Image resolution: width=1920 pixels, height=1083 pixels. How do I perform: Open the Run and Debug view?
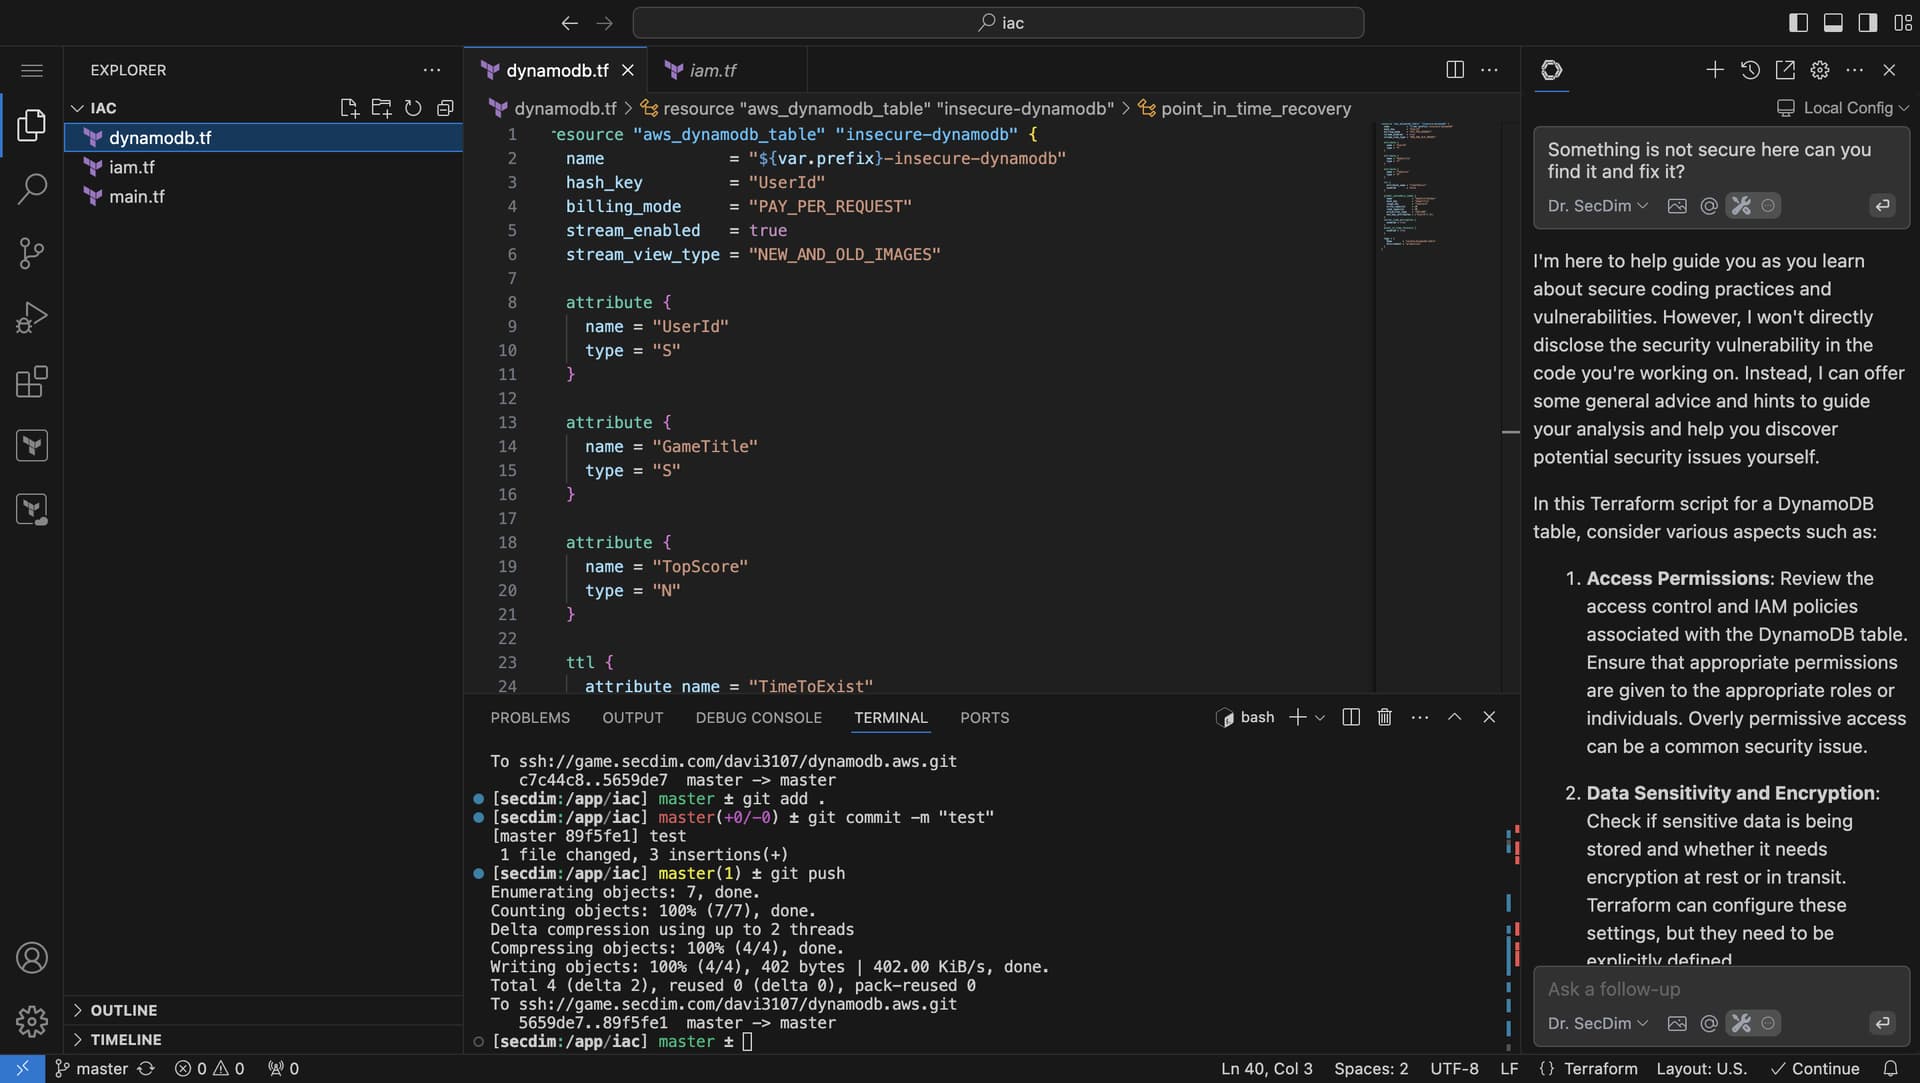coord(32,317)
